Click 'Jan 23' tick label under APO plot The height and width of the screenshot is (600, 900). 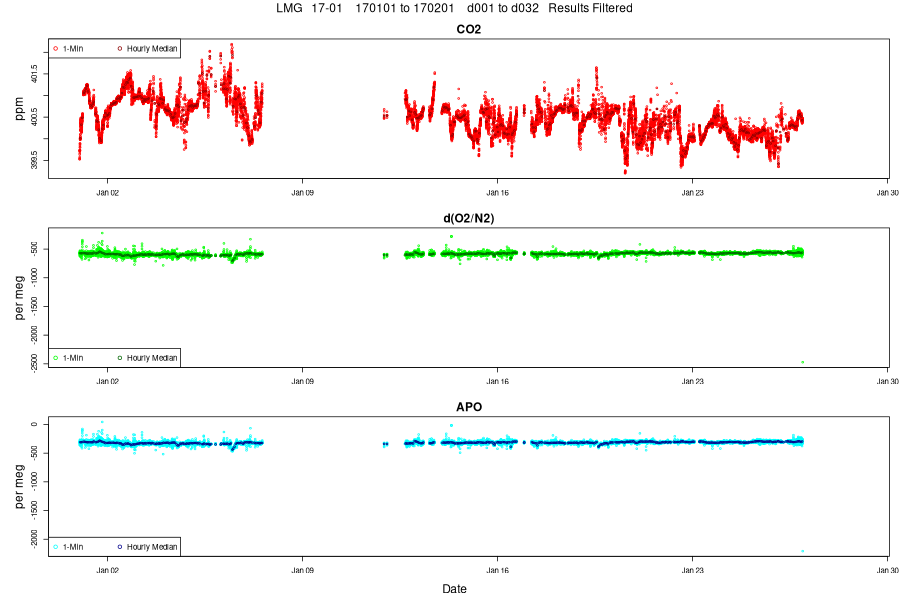[693, 570]
